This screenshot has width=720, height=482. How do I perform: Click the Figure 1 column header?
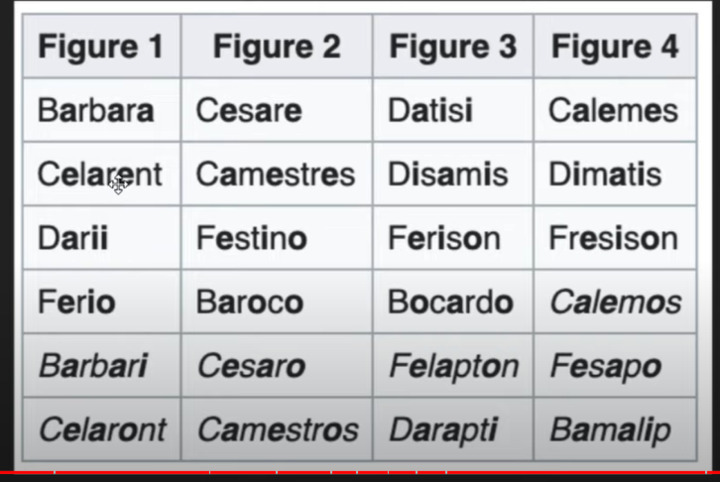click(100, 46)
